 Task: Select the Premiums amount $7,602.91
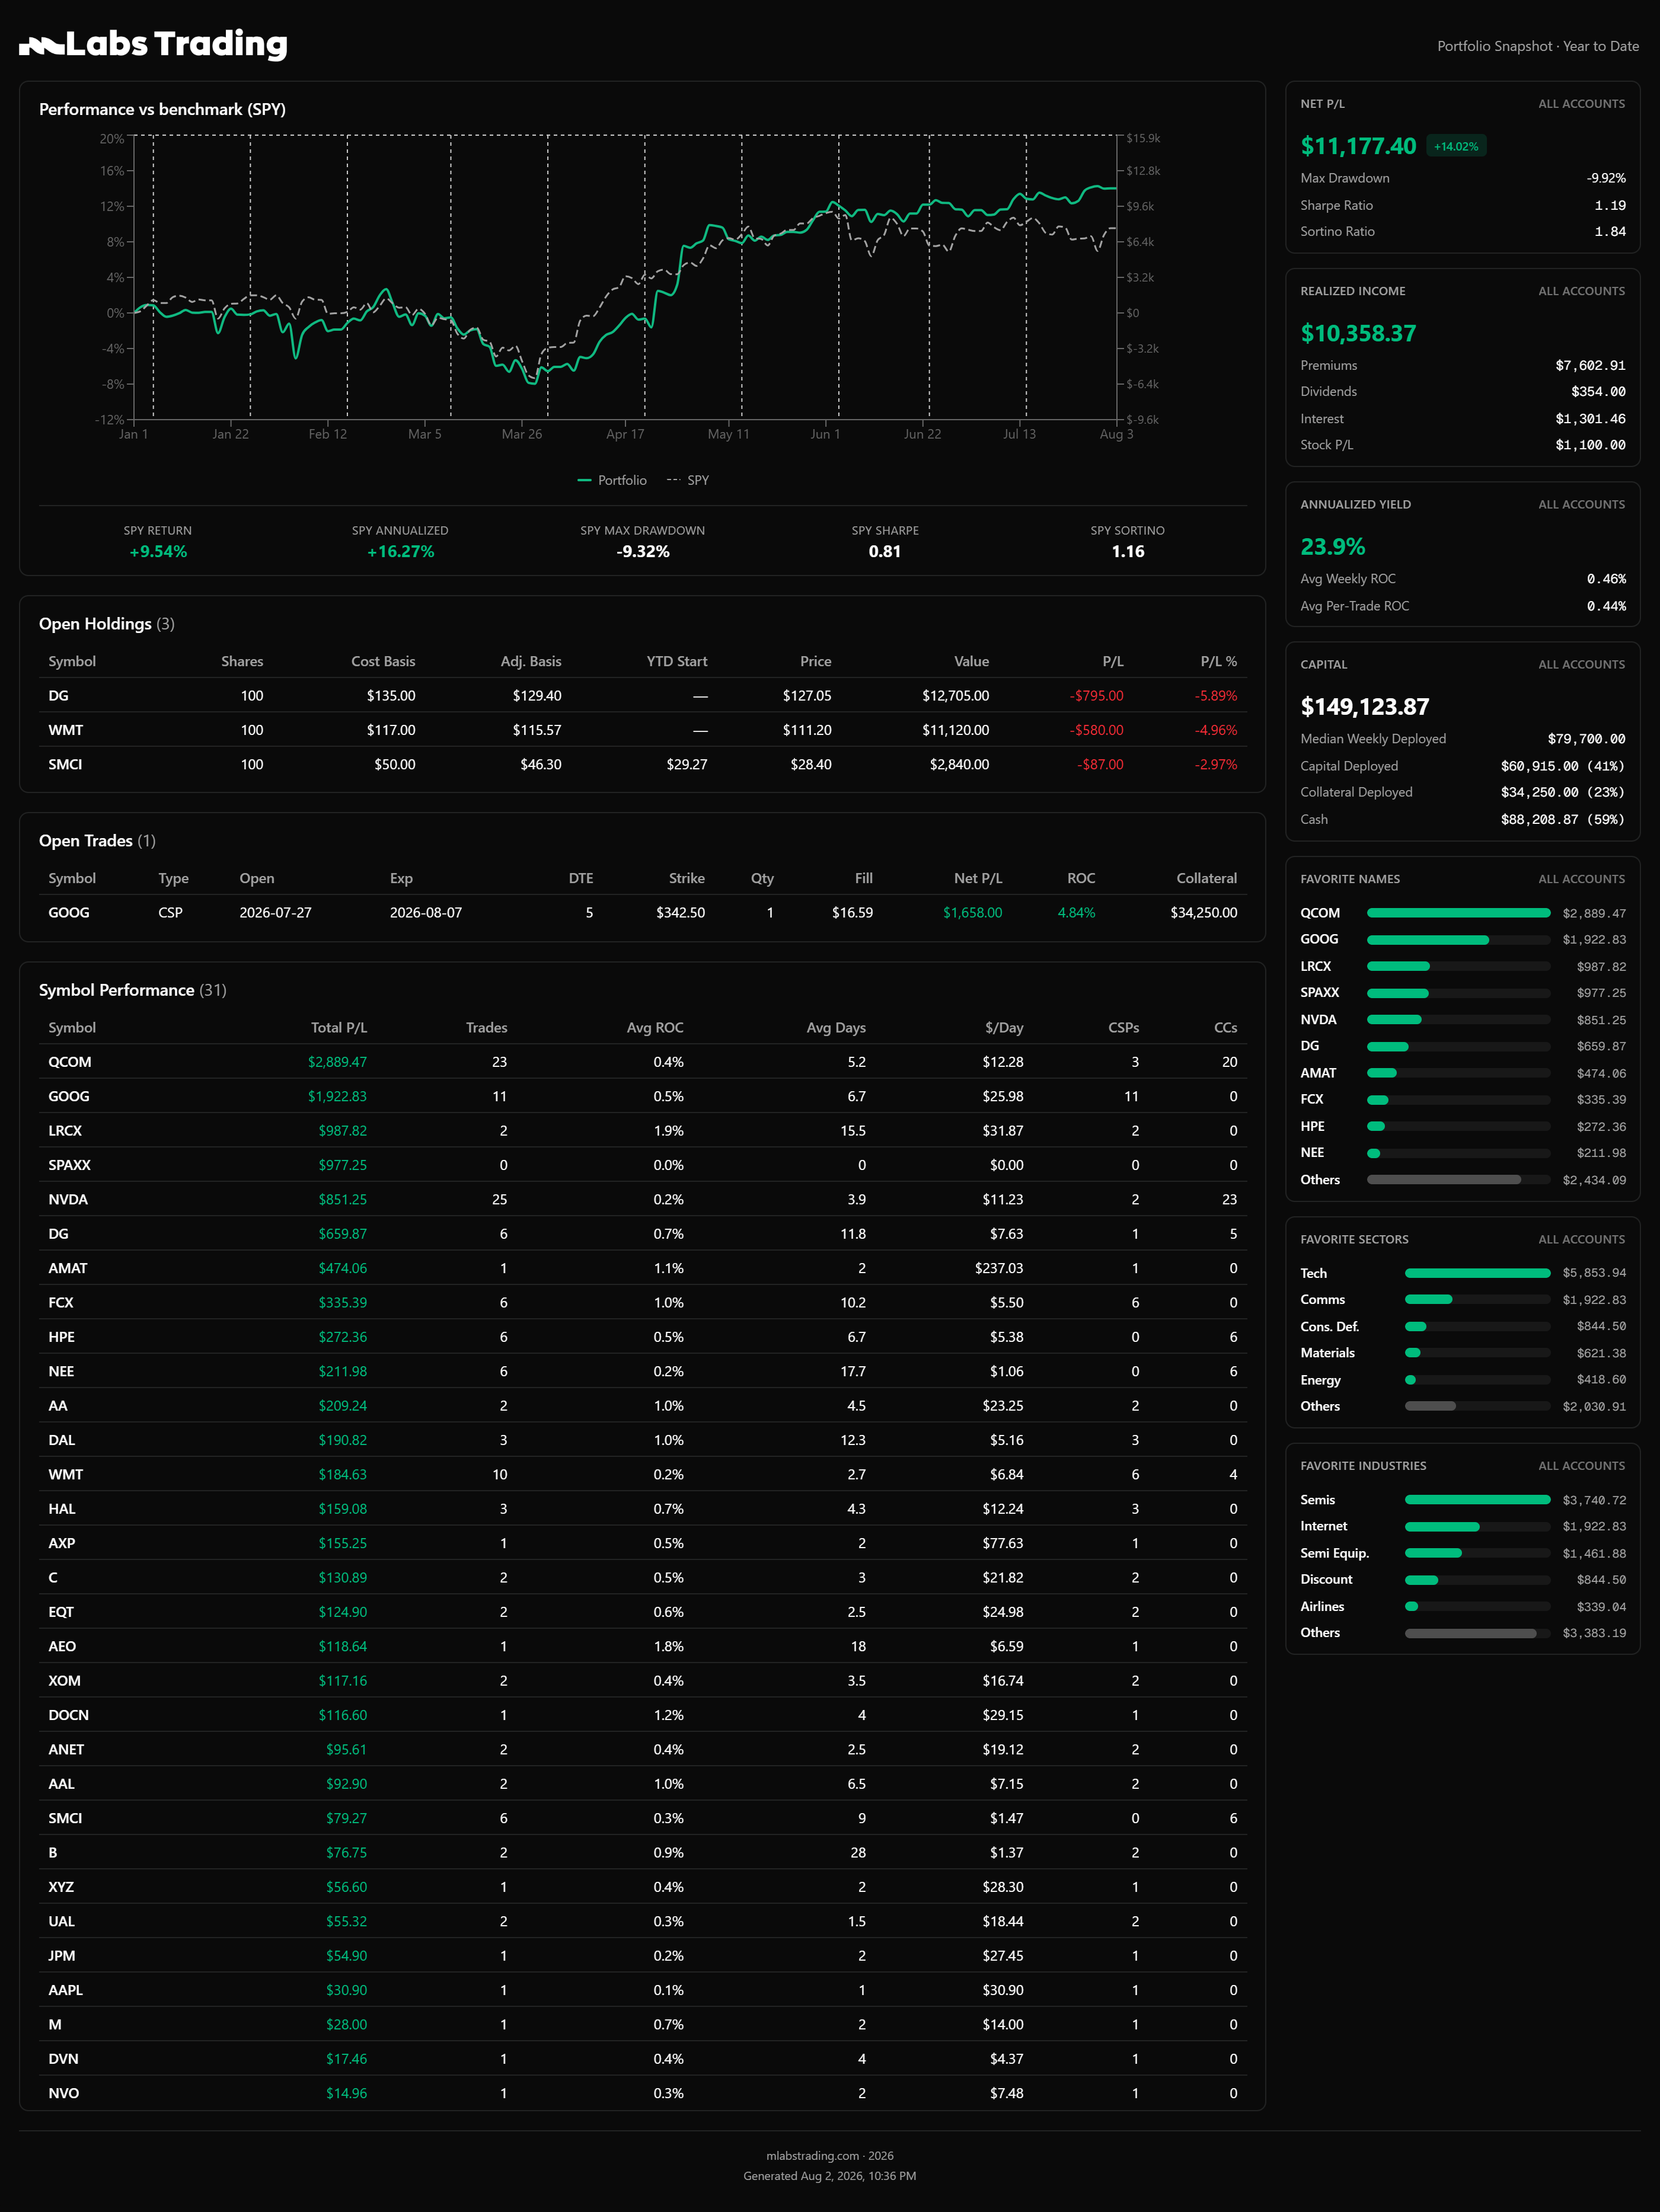1590,365
